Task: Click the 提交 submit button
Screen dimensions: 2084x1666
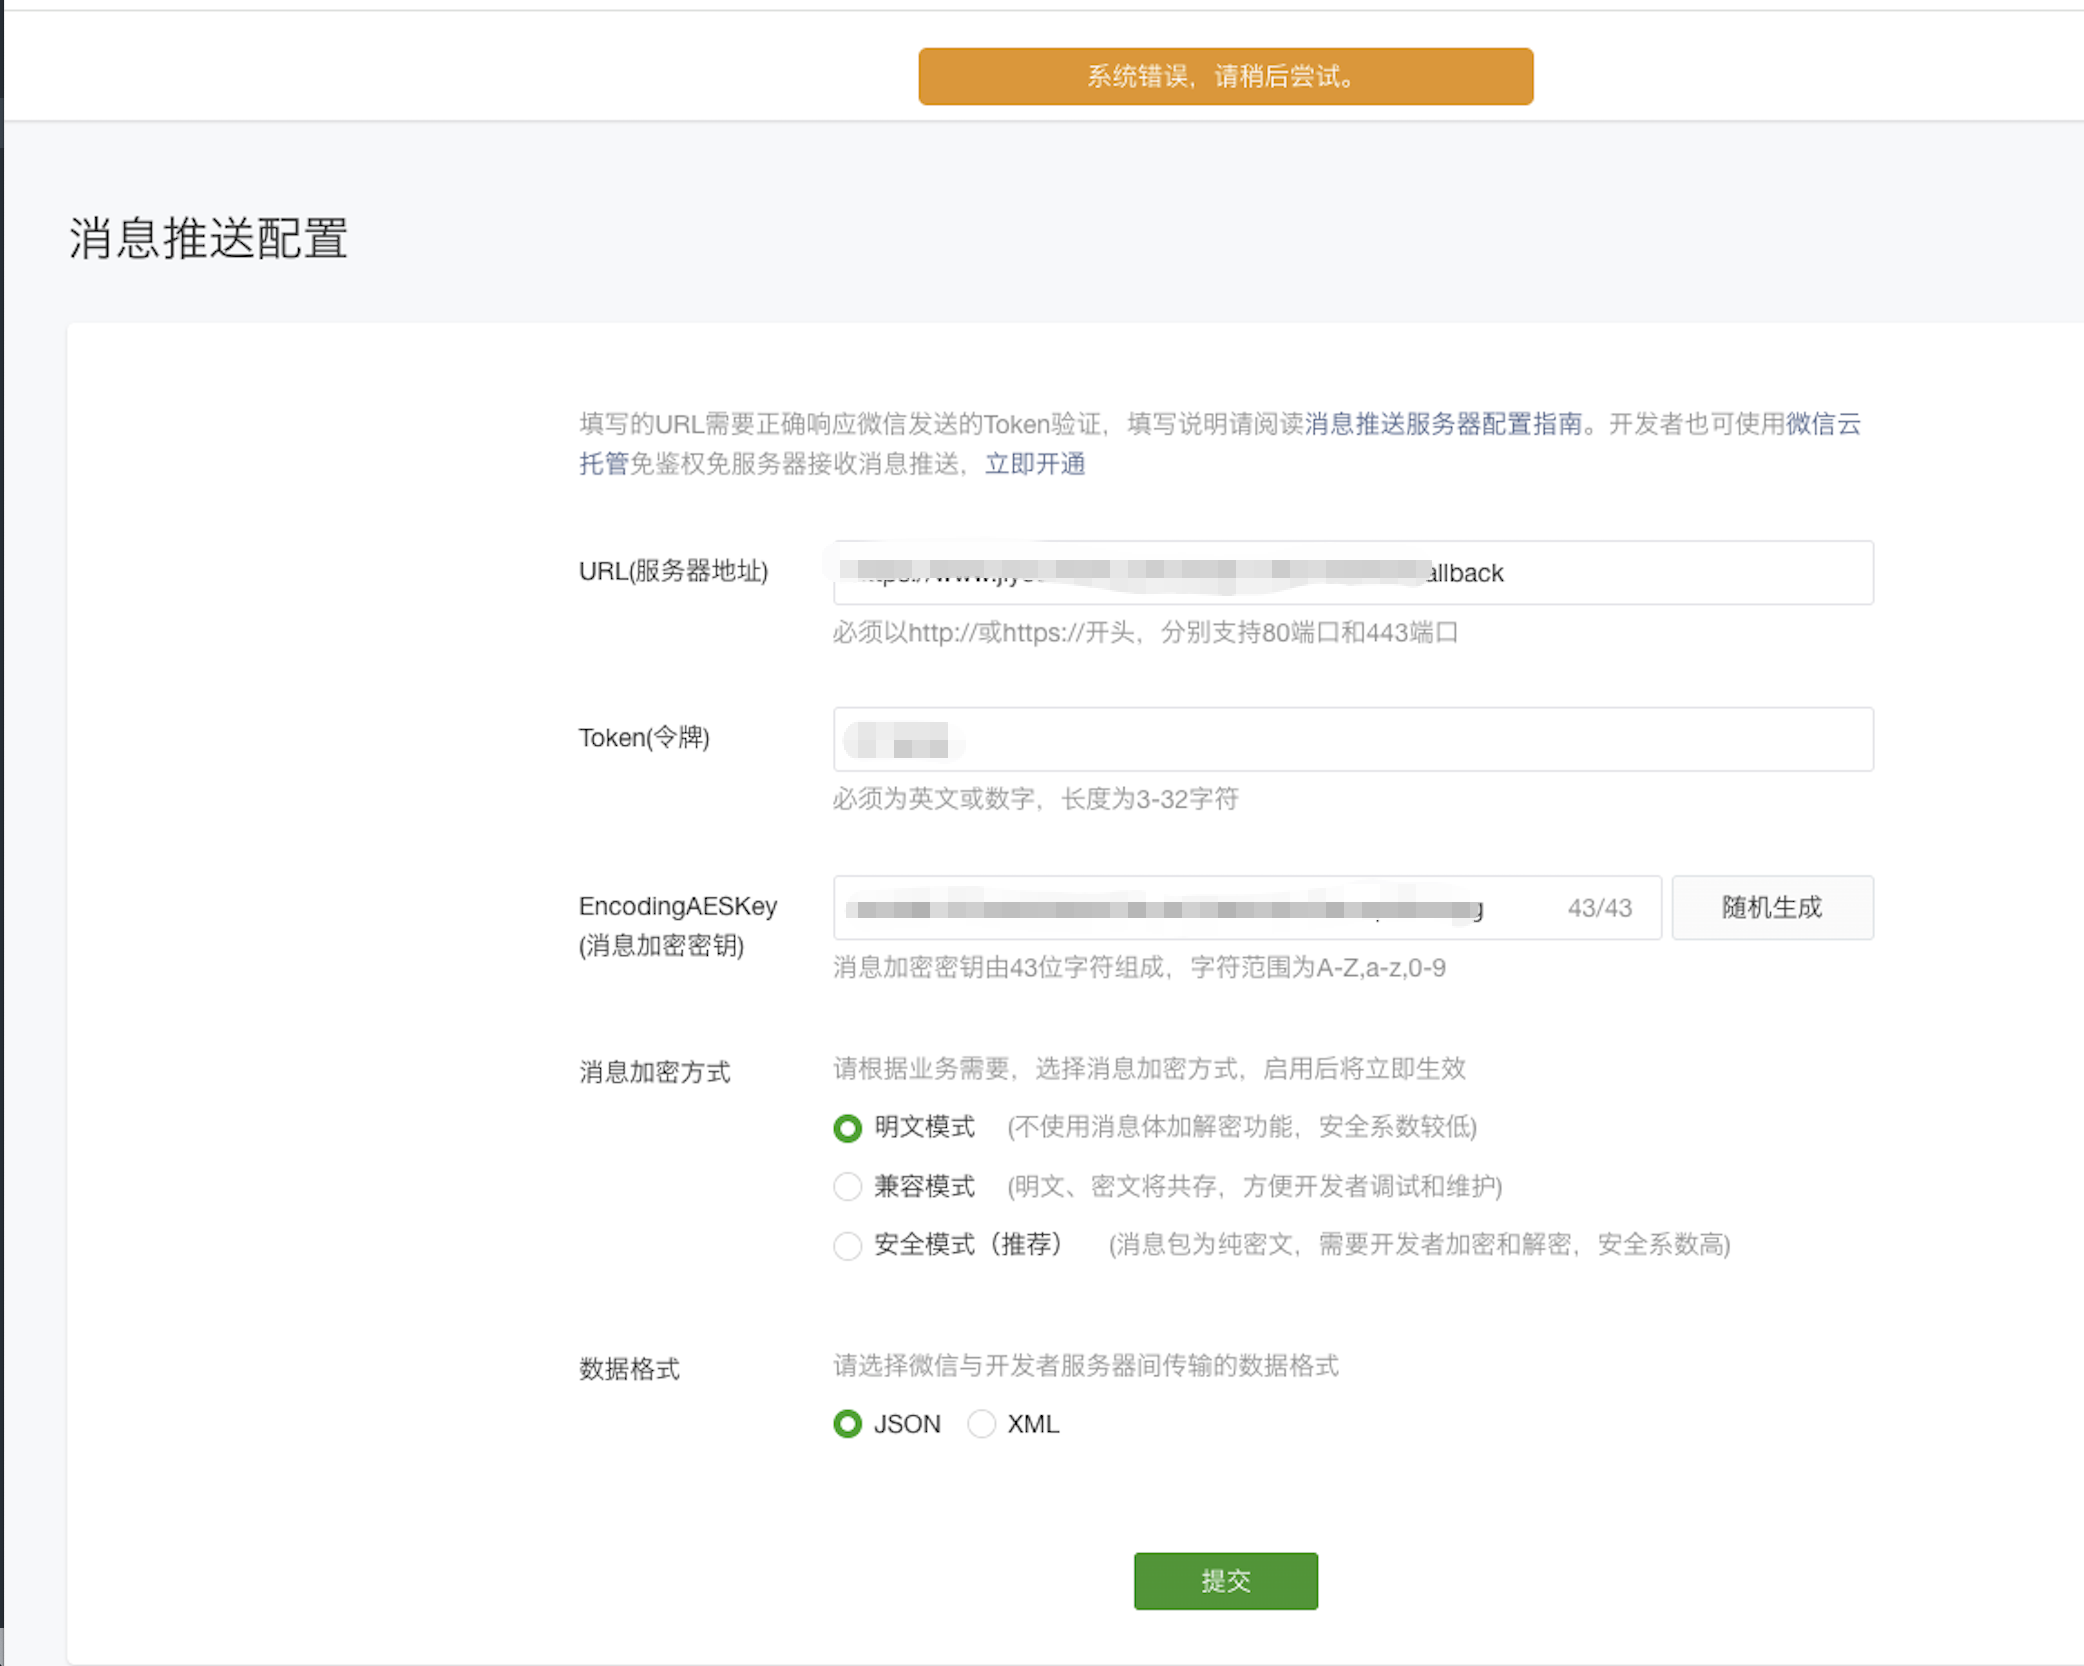Action: click(1225, 1580)
